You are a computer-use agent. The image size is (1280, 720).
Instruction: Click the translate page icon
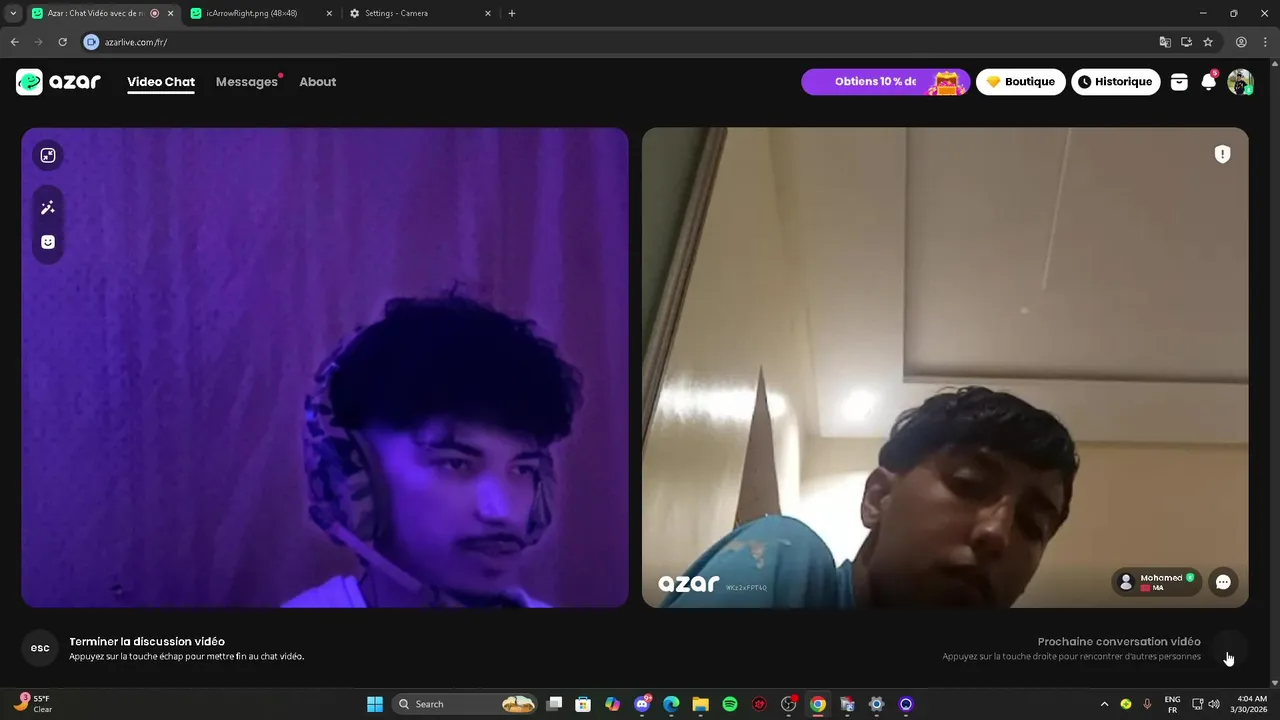(1165, 42)
